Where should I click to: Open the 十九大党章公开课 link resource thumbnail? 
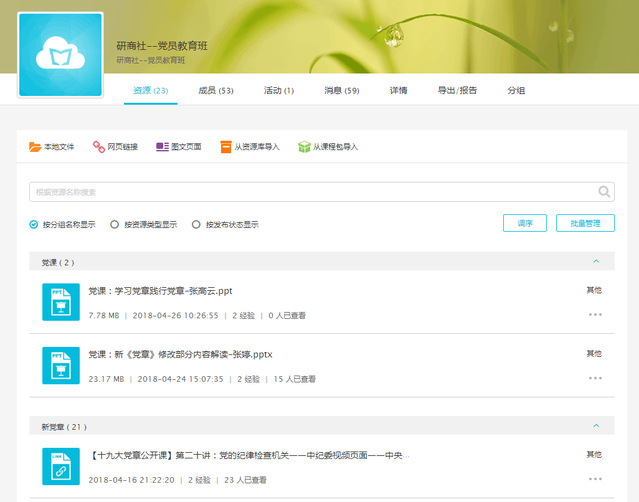(60, 466)
